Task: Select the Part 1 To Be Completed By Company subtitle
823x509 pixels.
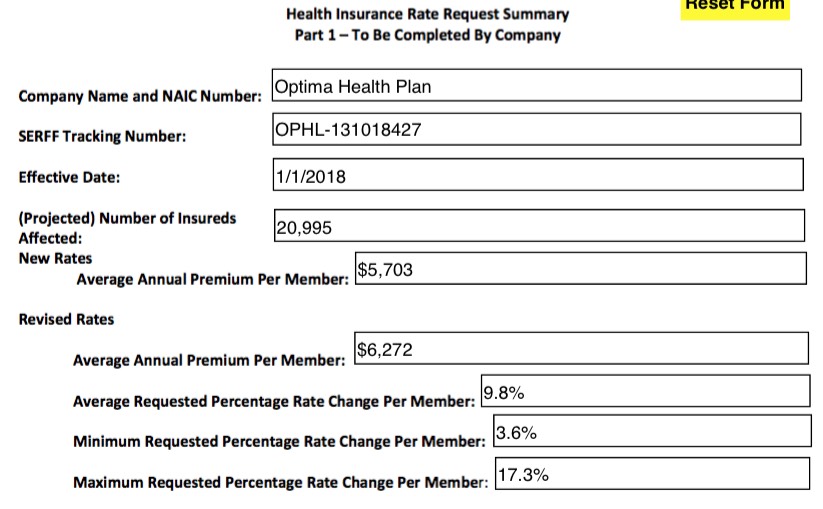Action: pyautogui.click(x=427, y=35)
